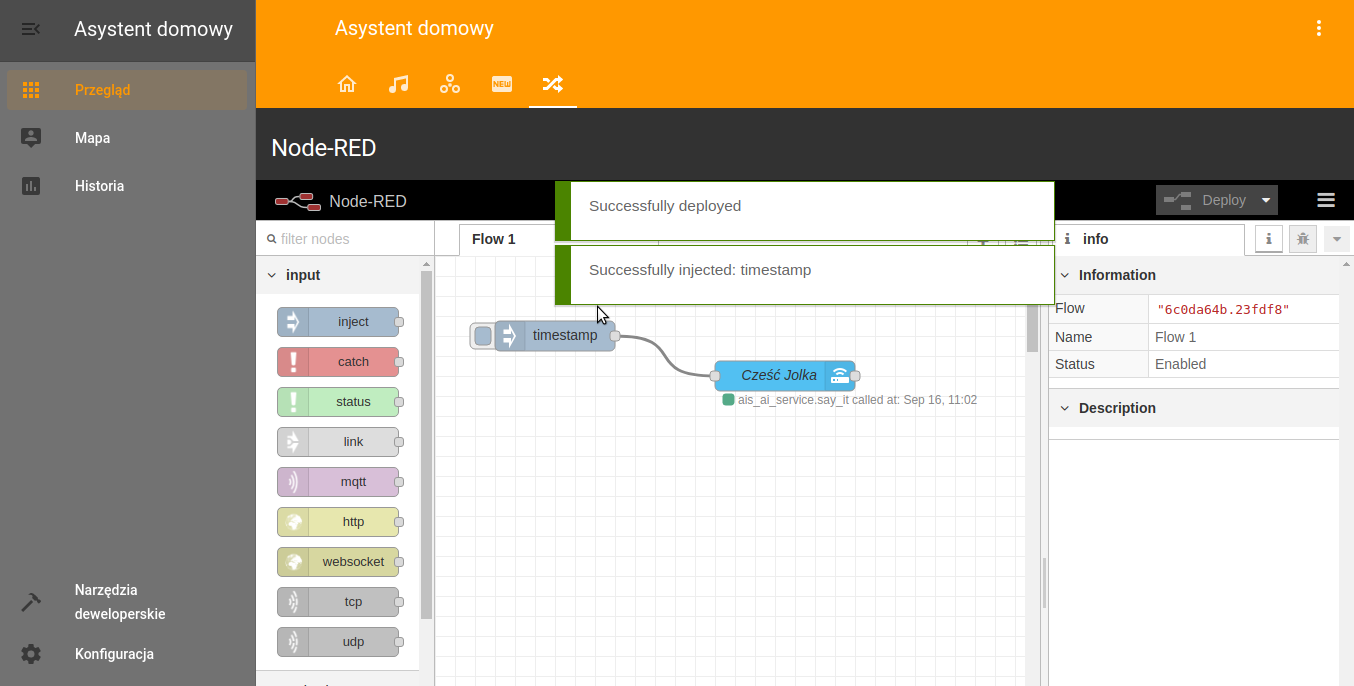This screenshot has height=686, width=1354.
Task: Dismiss the Successfully deployed notification
Action: pyautogui.click(x=805, y=210)
